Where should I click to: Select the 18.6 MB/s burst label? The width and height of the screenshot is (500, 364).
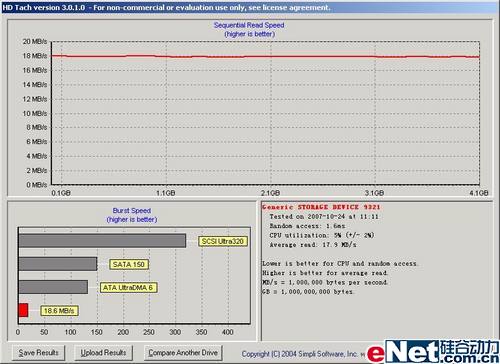coord(59,310)
